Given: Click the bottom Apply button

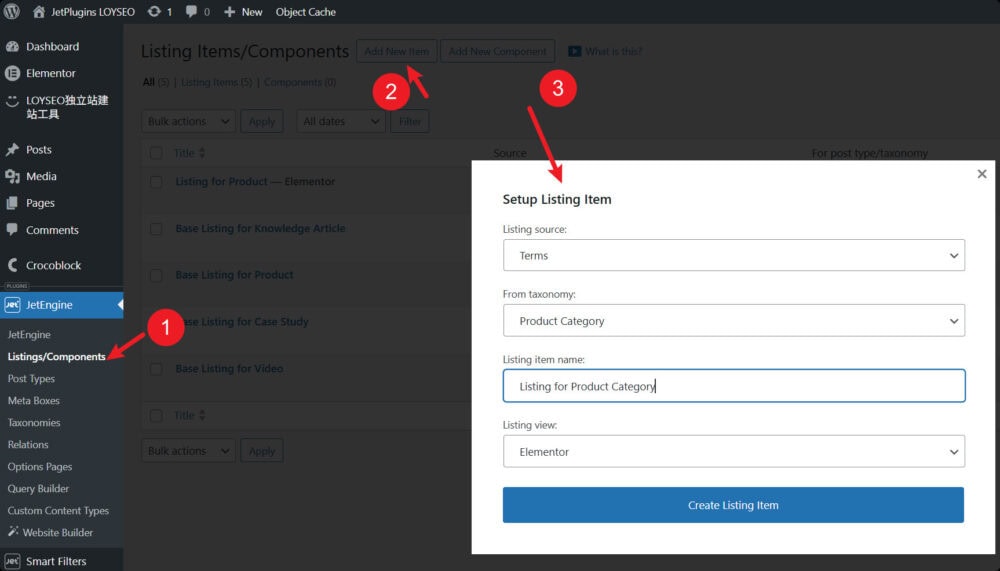Looking at the screenshot, I should 261,450.
